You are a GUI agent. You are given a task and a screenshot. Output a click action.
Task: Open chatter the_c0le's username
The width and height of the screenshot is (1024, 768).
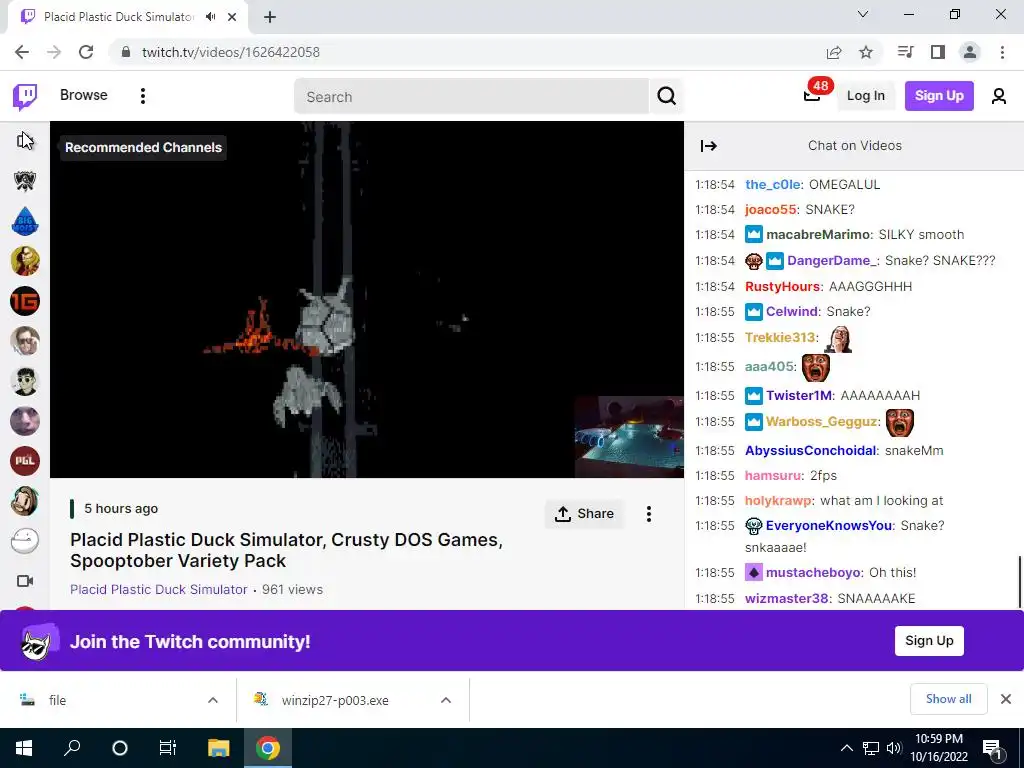coord(773,185)
